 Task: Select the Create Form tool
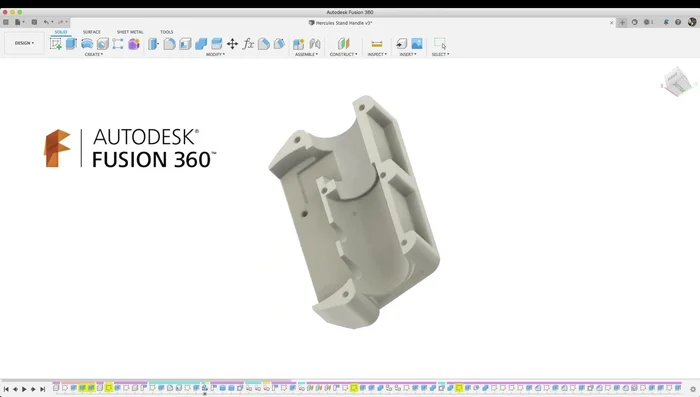pyautogui.click(x=118, y=44)
